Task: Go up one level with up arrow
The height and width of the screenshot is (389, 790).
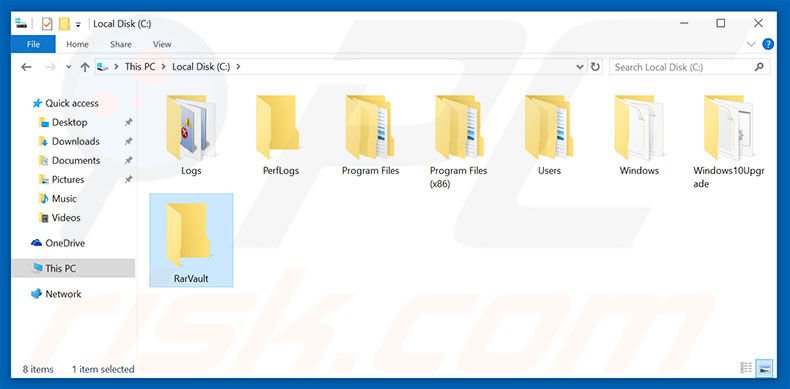Action: (x=85, y=67)
